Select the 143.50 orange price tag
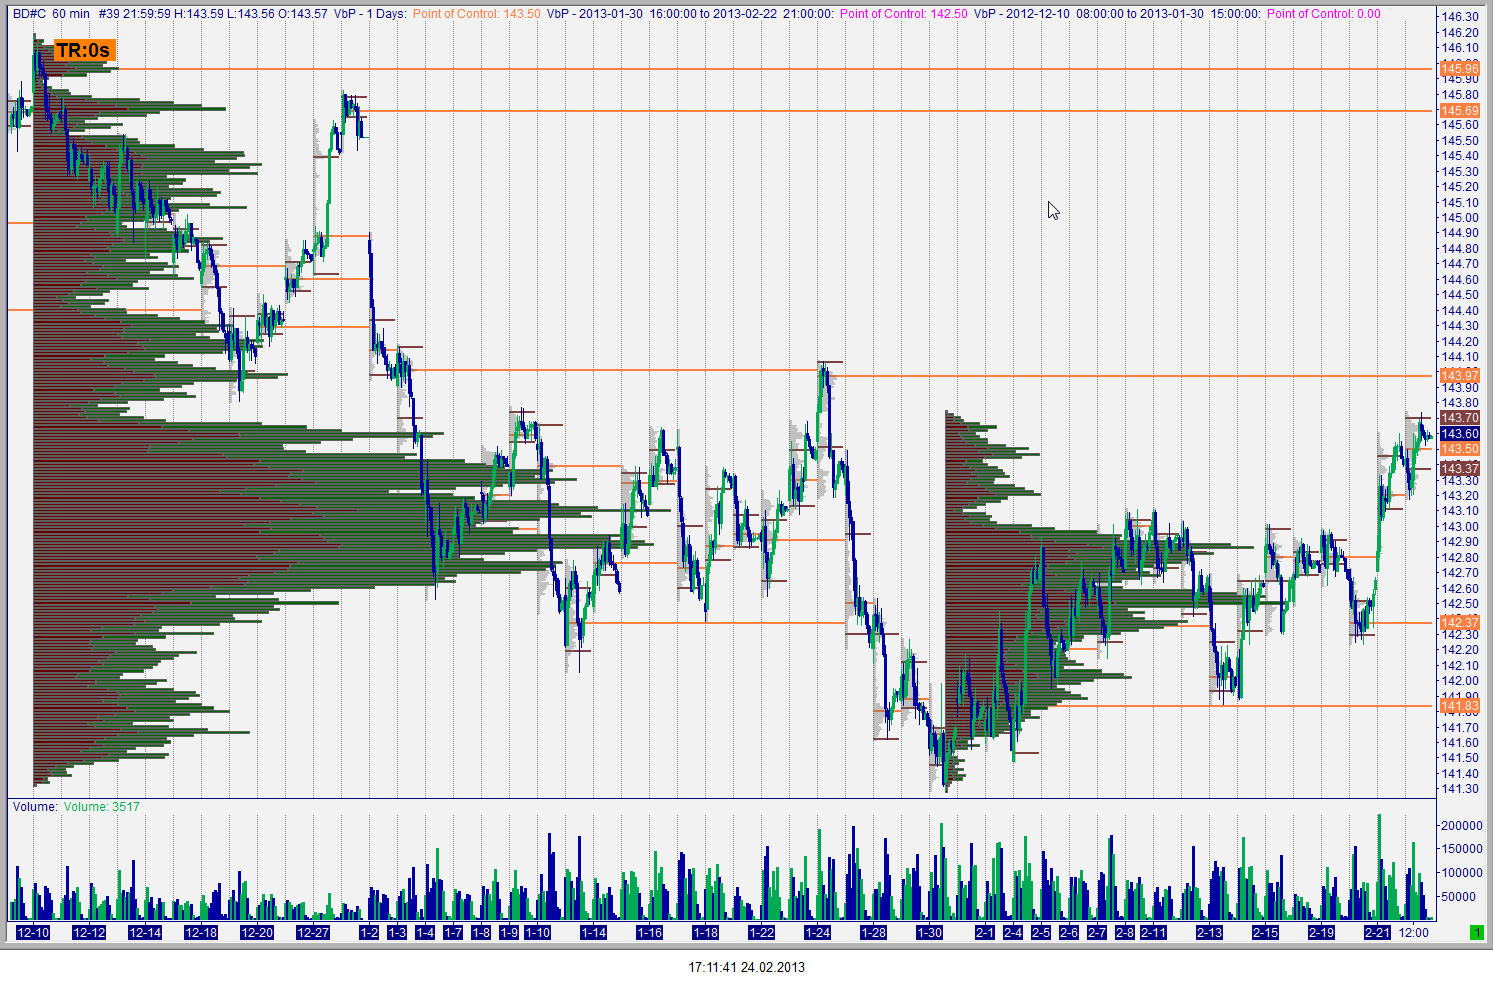Viewport: 1493px width, 984px height. pos(1460,449)
